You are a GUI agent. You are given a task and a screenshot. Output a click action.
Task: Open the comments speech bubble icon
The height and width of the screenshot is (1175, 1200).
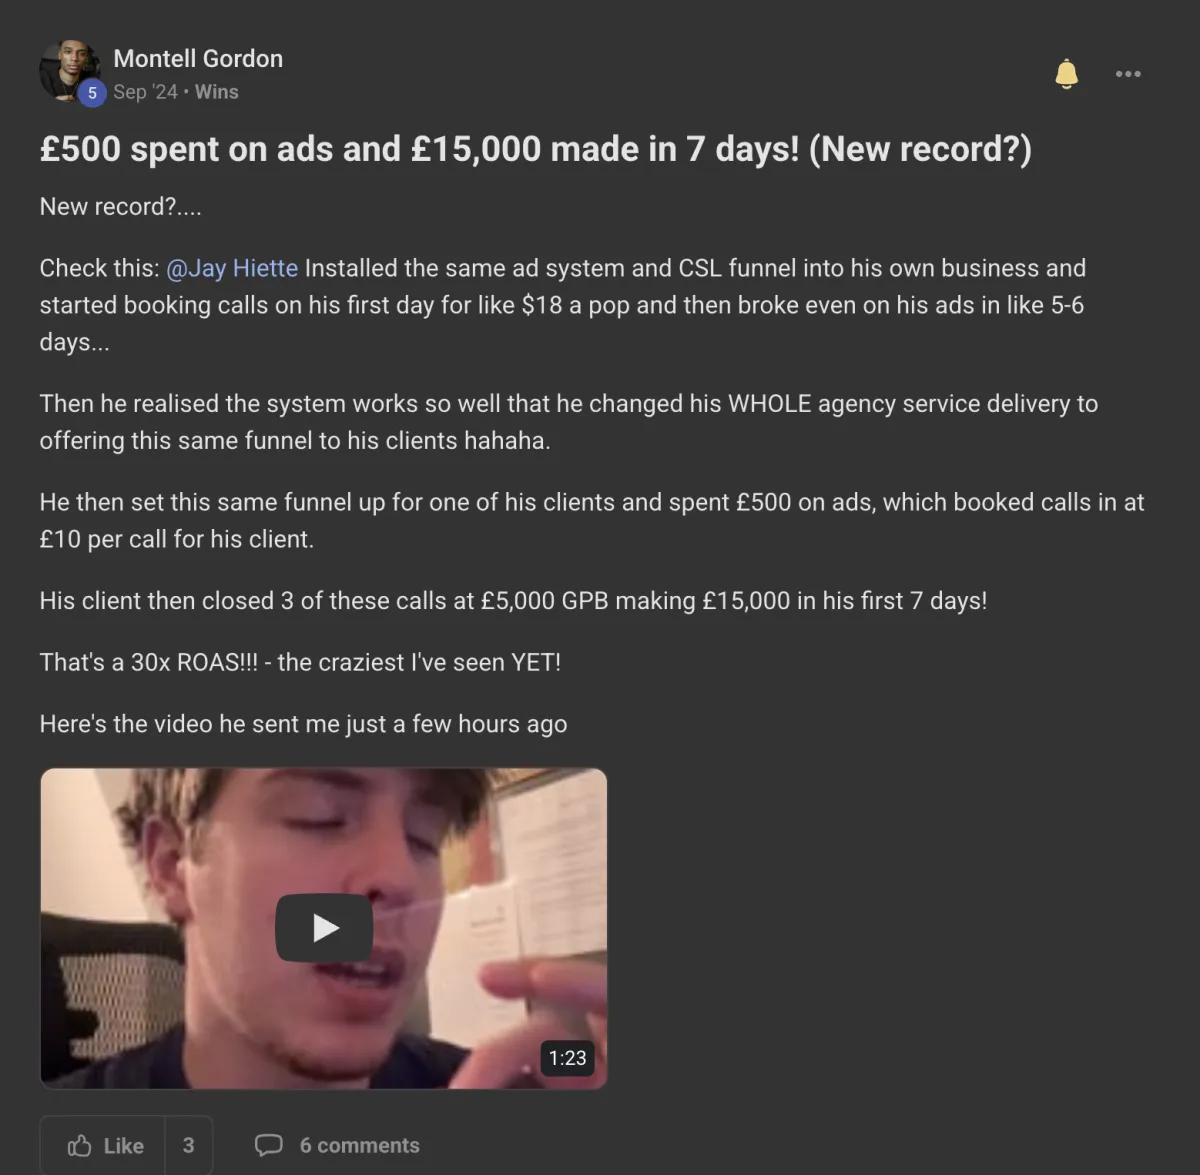tap(269, 1146)
